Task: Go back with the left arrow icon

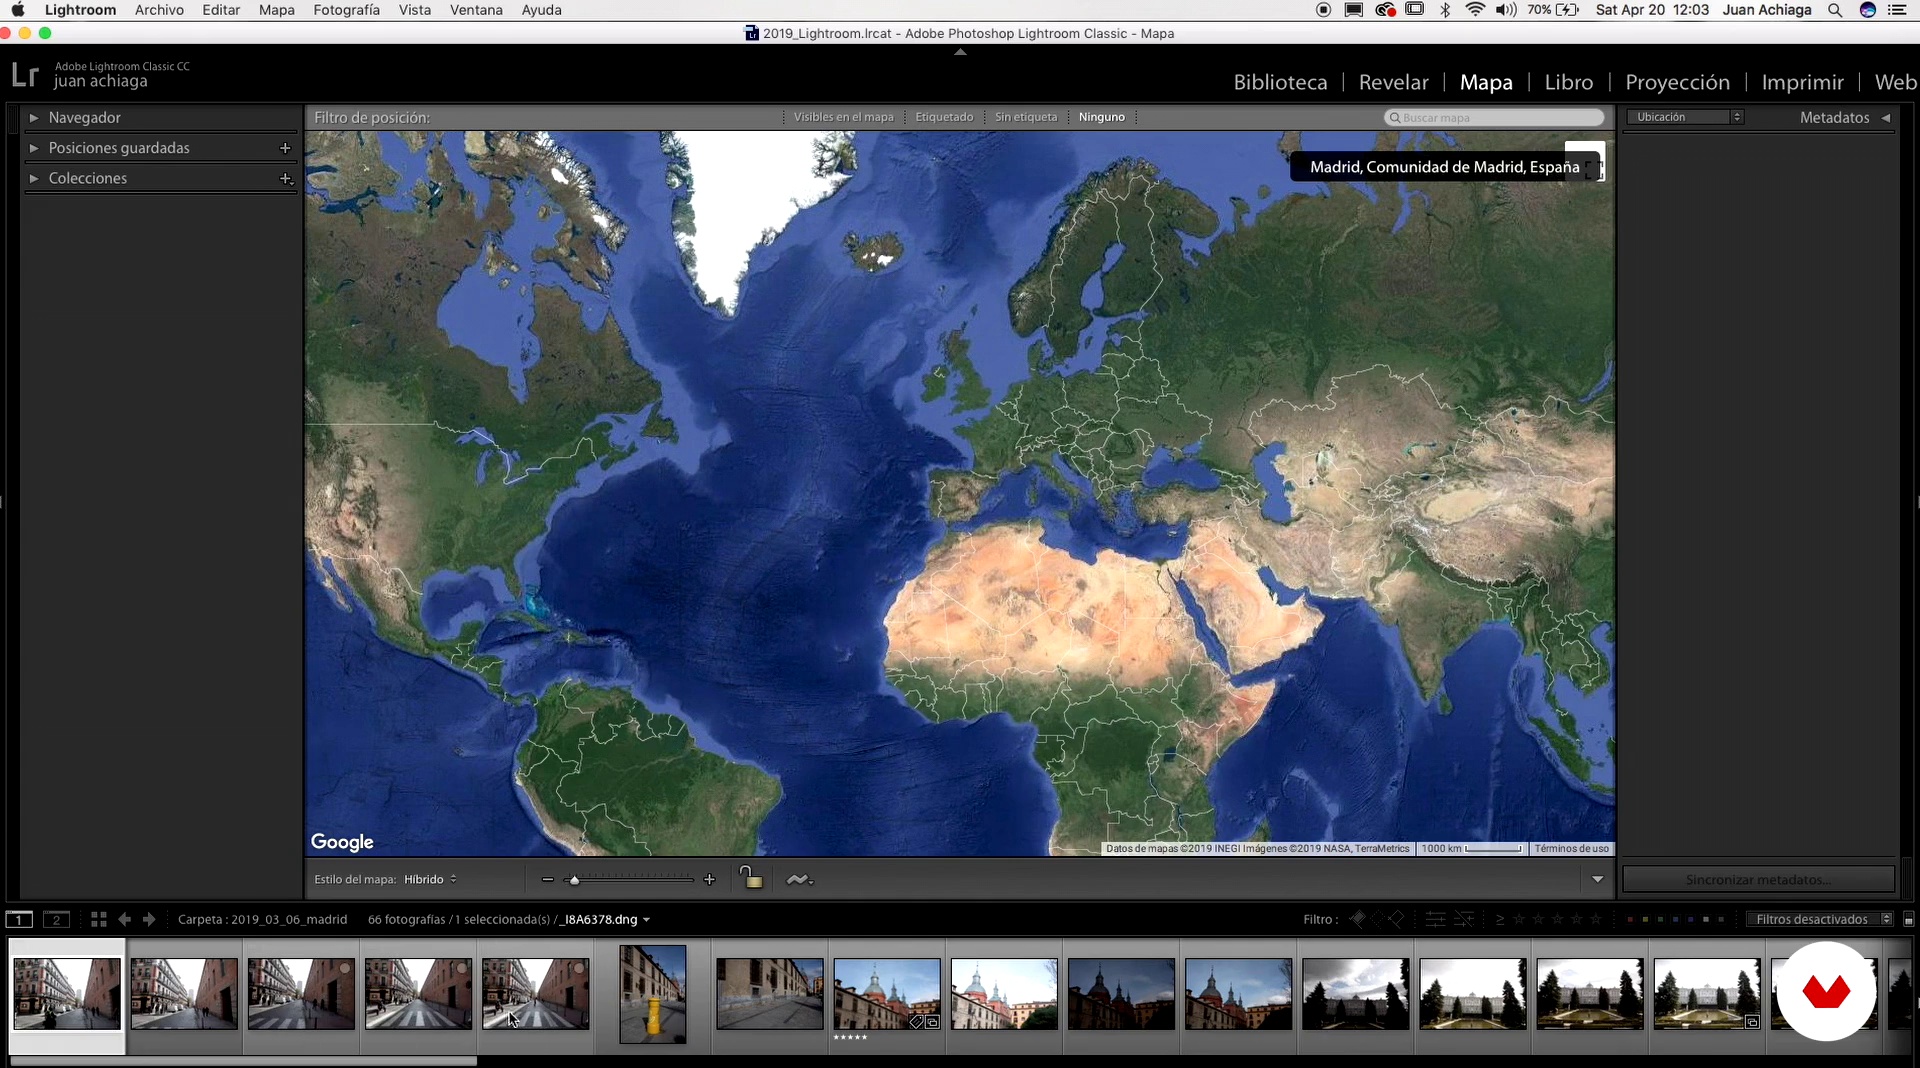Action: coord(124,920)
